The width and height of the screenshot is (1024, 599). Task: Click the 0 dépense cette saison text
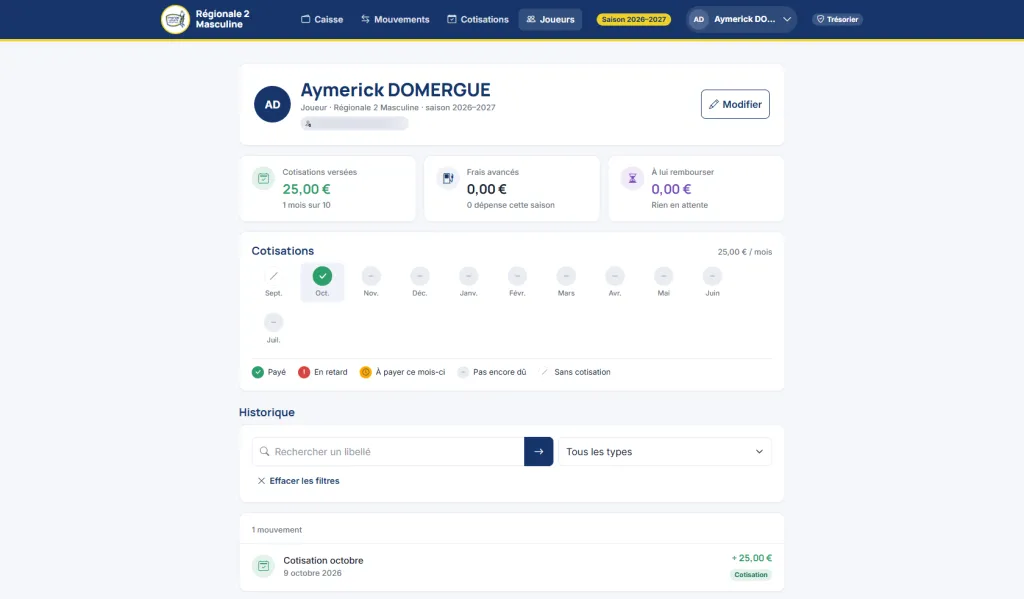pos(511,205)
